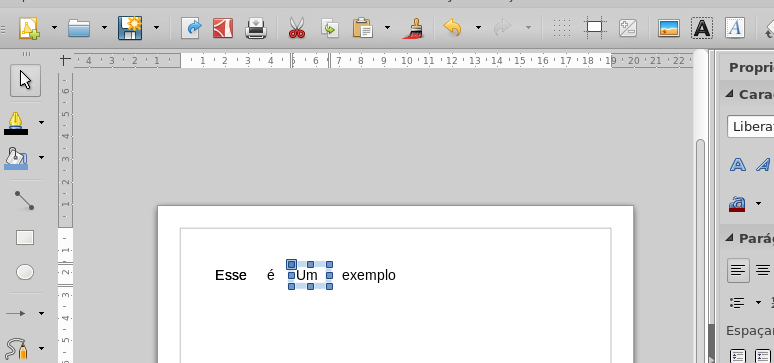Choose the Curve freeform drawing tool
The image size is (774, 363).
(16, 349)
